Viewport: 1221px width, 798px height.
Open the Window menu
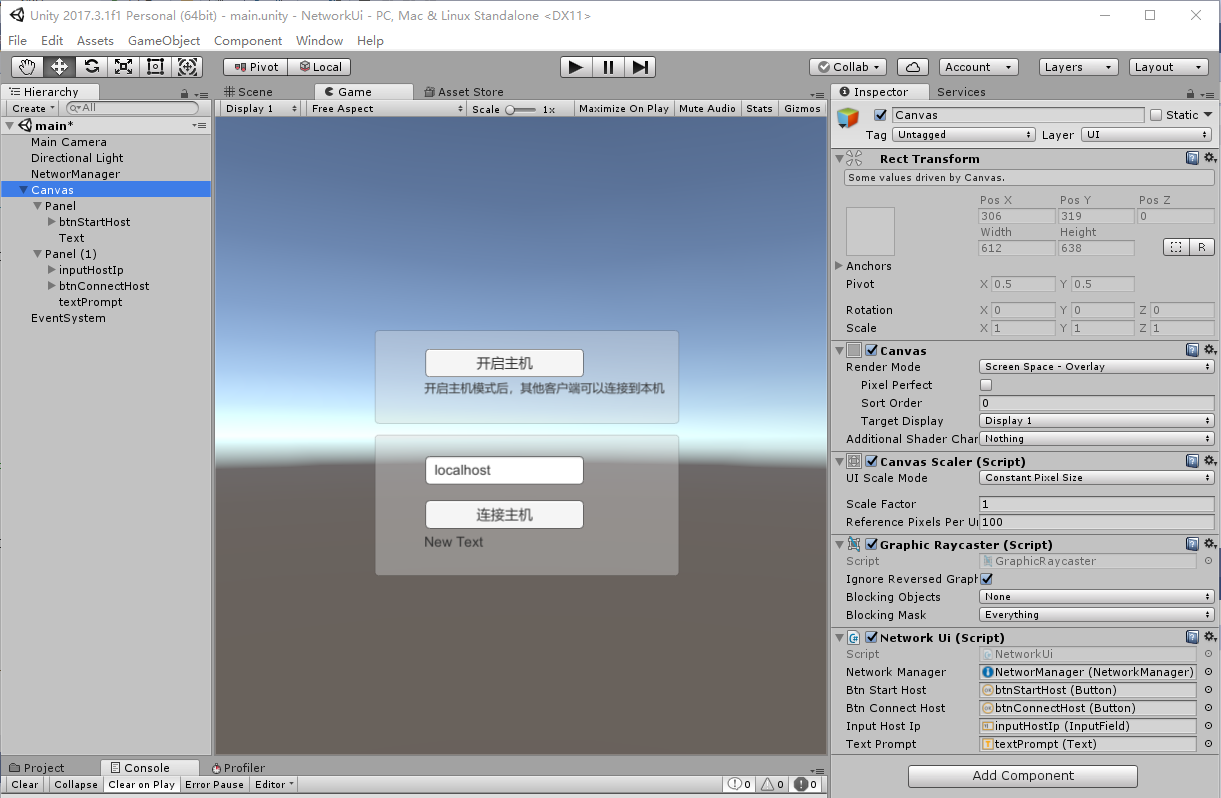click(319, 41)
